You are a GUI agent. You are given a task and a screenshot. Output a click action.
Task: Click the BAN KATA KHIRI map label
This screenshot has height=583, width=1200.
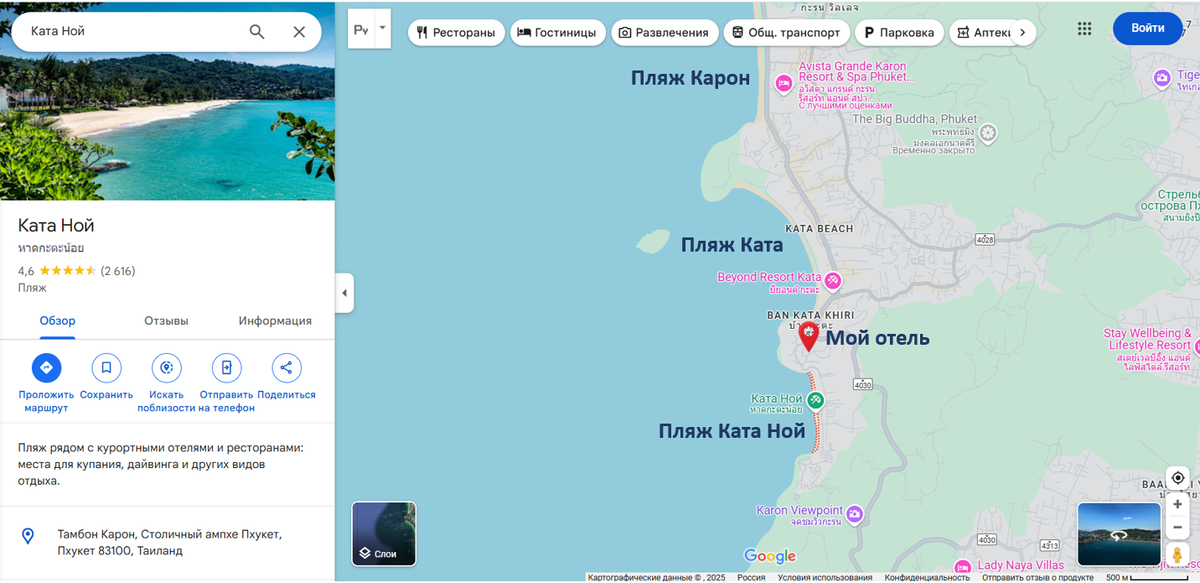tap(810, 315)
